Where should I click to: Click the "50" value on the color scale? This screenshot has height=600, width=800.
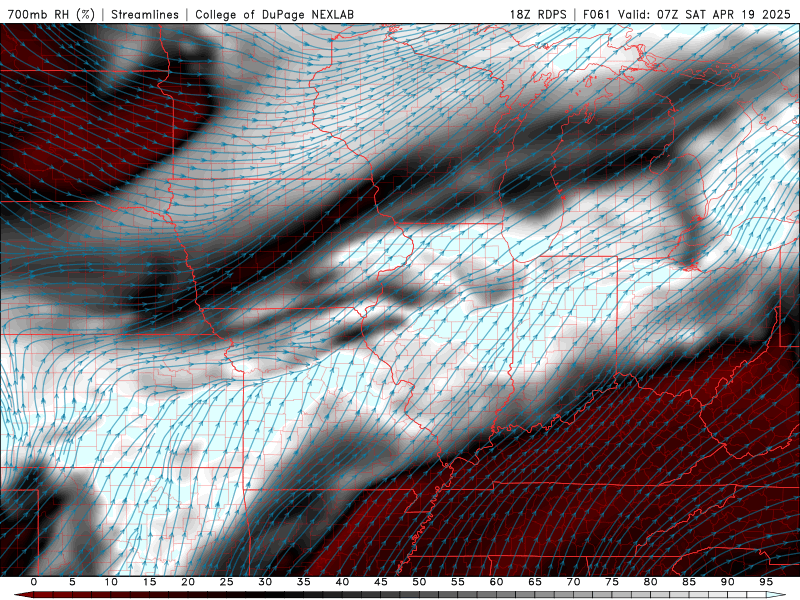coord(419,582)
